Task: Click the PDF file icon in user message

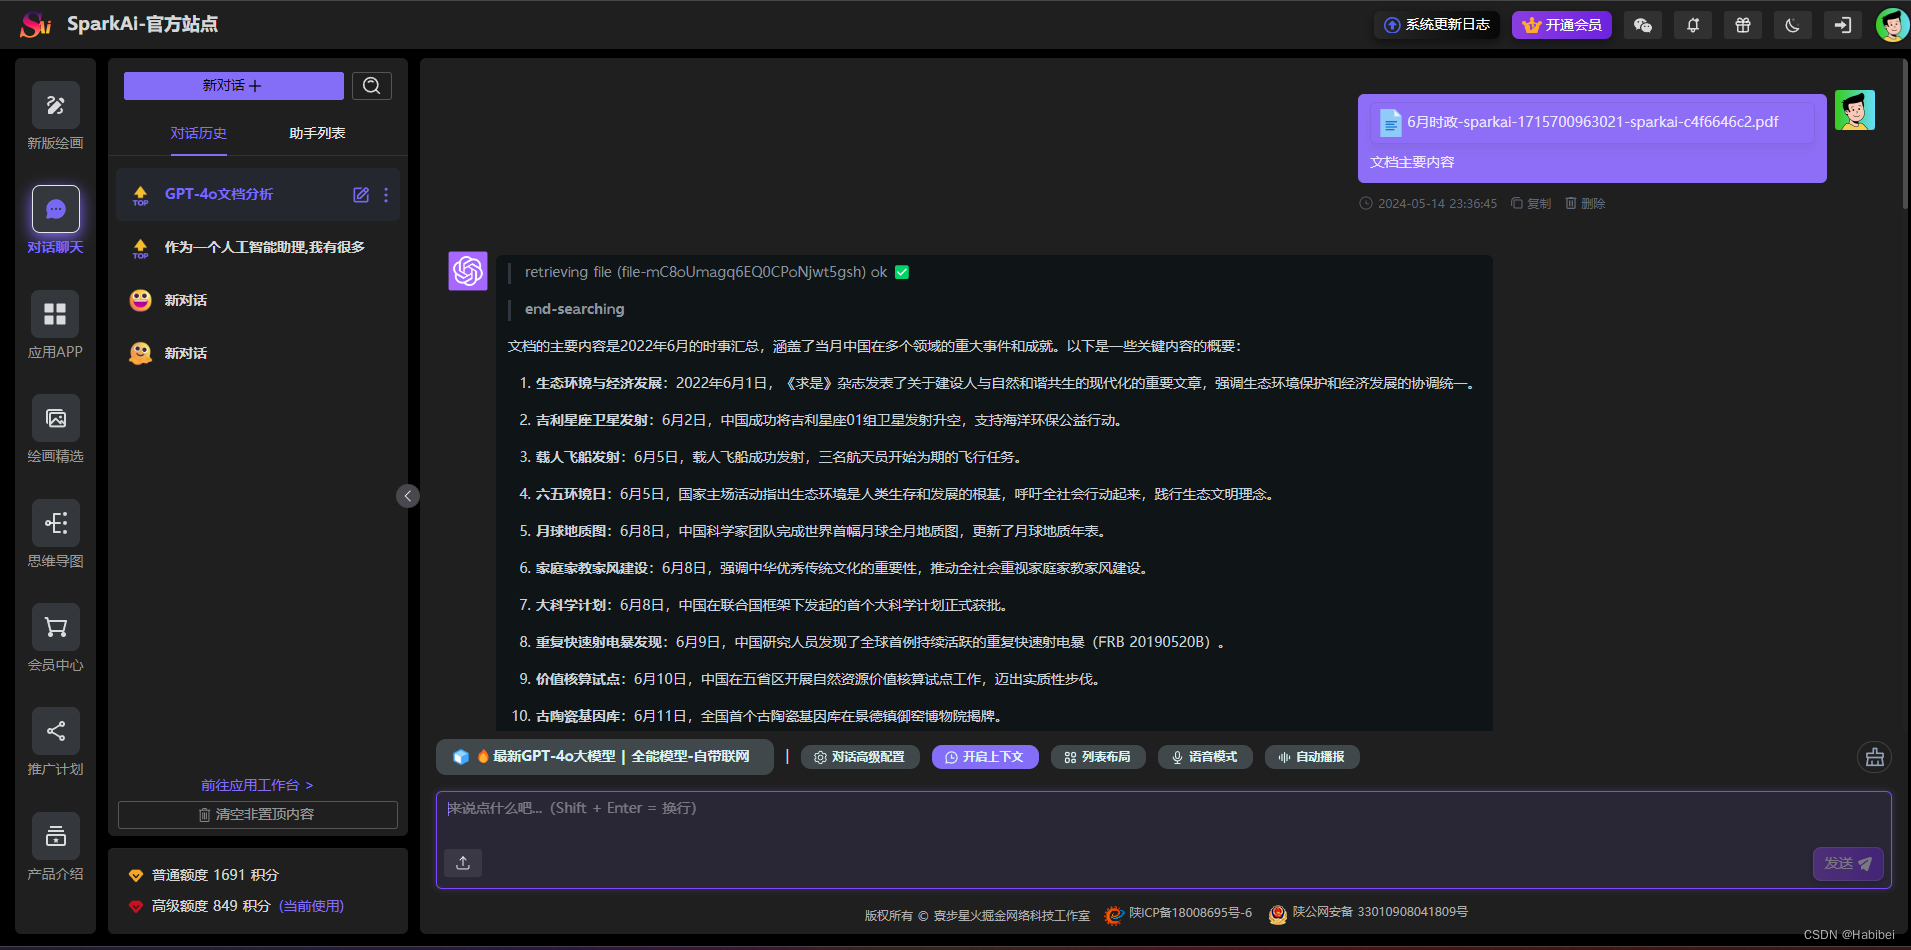Action: click(x=1390, y=123)
